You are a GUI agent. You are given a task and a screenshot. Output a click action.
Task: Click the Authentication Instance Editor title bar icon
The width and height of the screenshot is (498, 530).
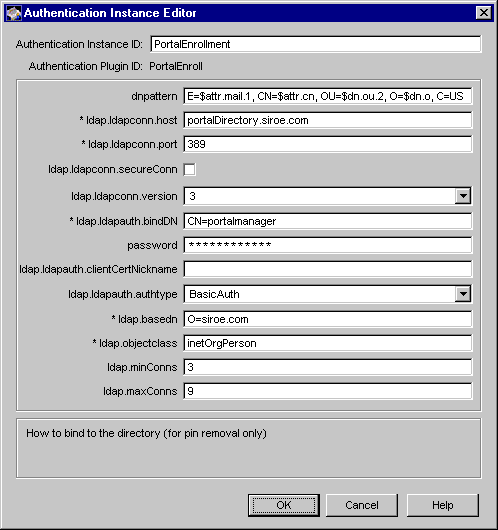coord(14,13)
